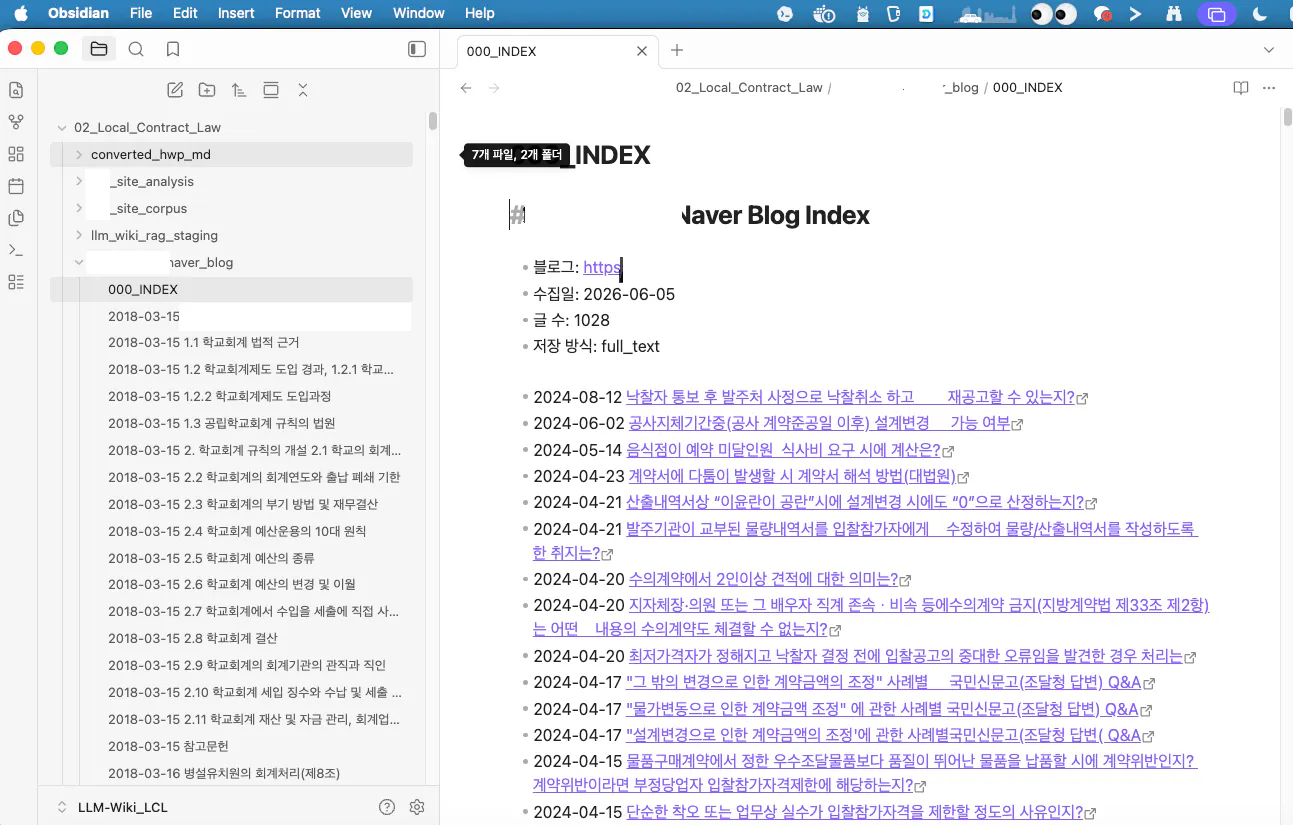Screen dimensions: 1293x825
Task: Collapse 02_Local_Contract_Law folder
Action: click(x=62, y=128)
